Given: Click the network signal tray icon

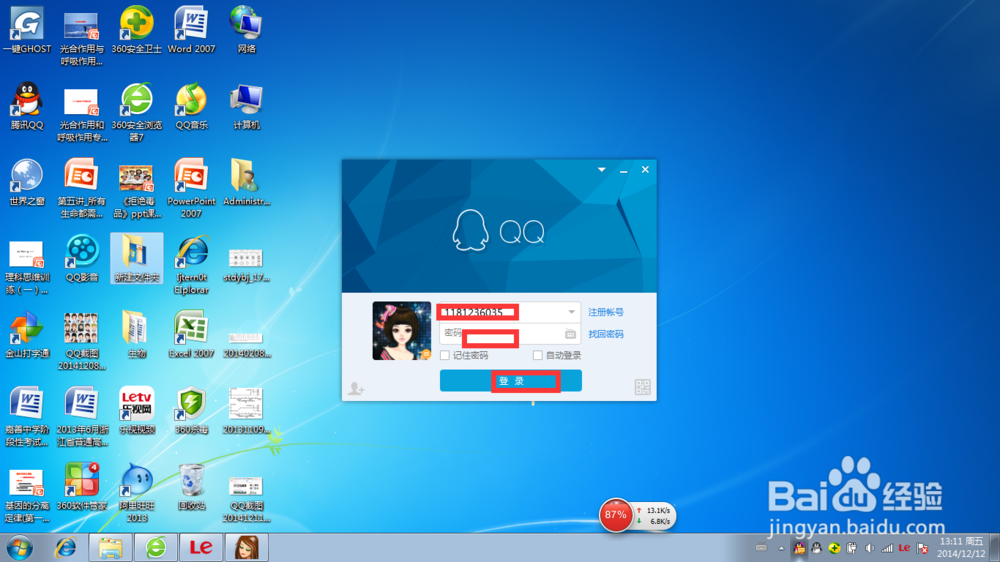Looking at the screenshot, I should [887, 548].
